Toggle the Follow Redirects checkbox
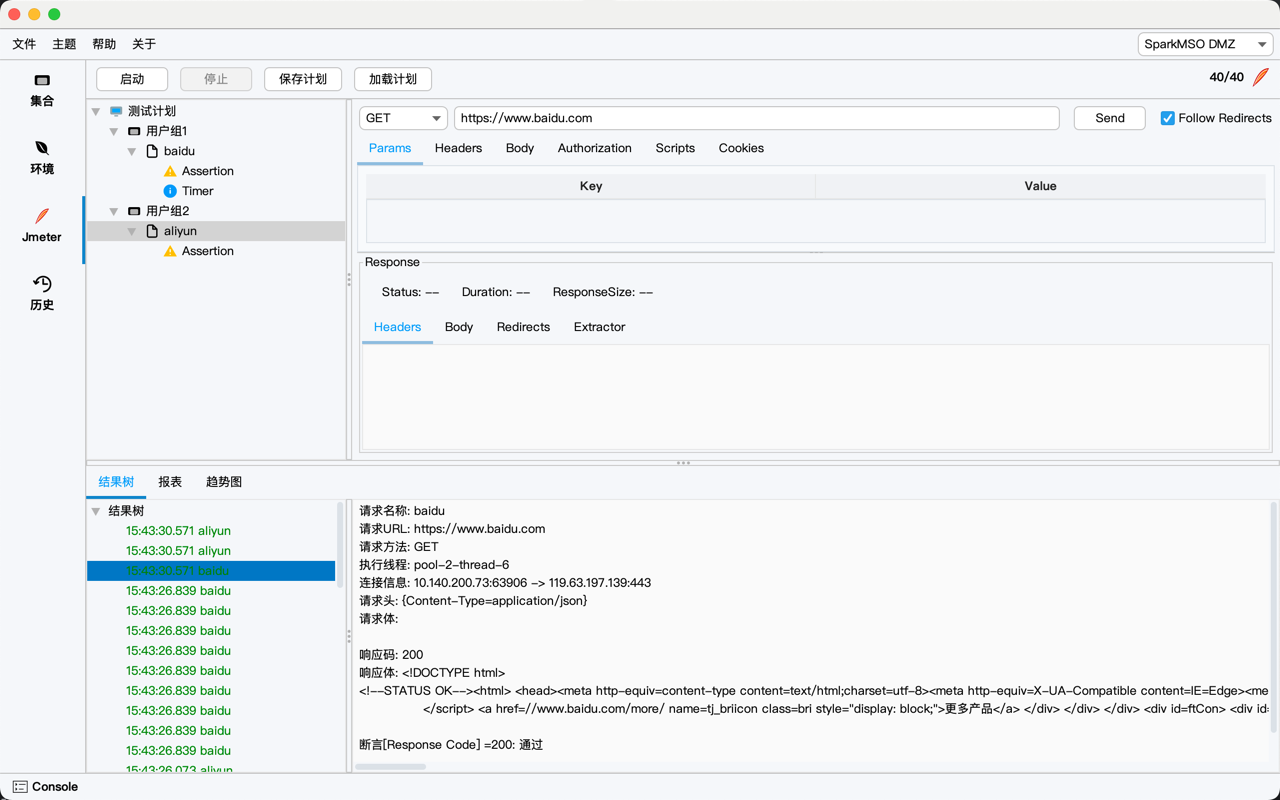This screenshot has width=1280, height=800. (x=1167, y=118)
